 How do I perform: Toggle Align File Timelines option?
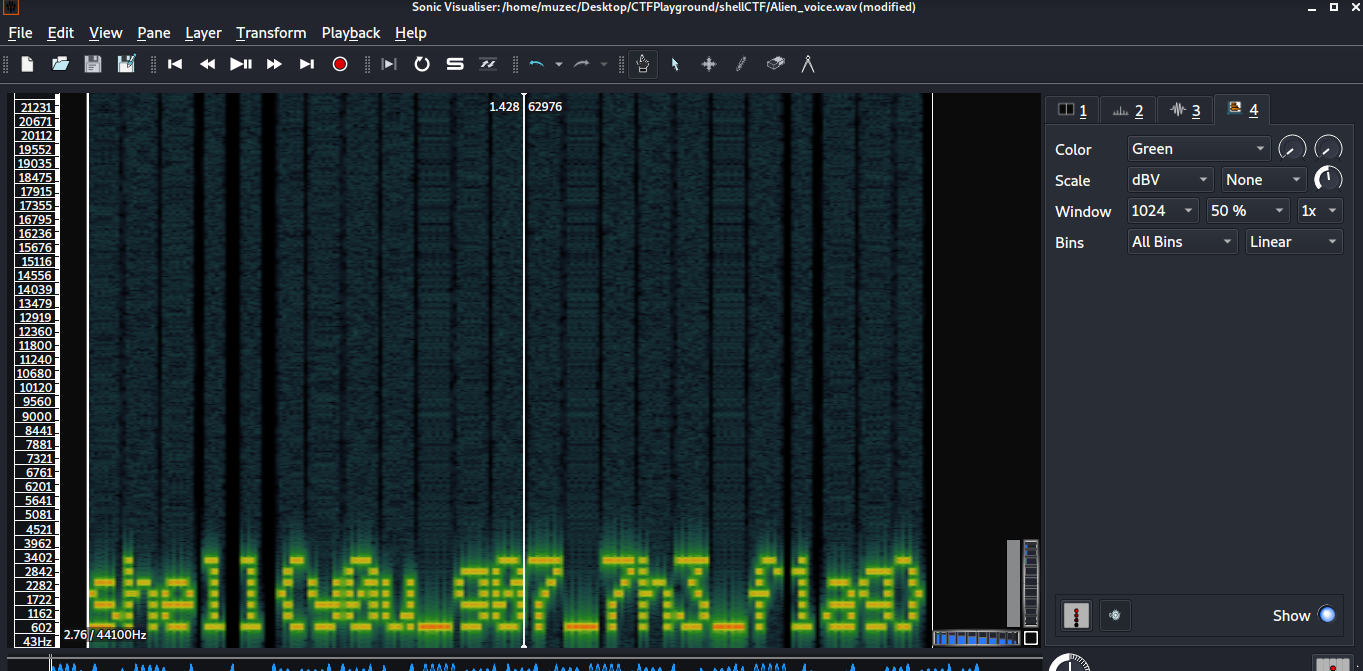click(488, 64)
